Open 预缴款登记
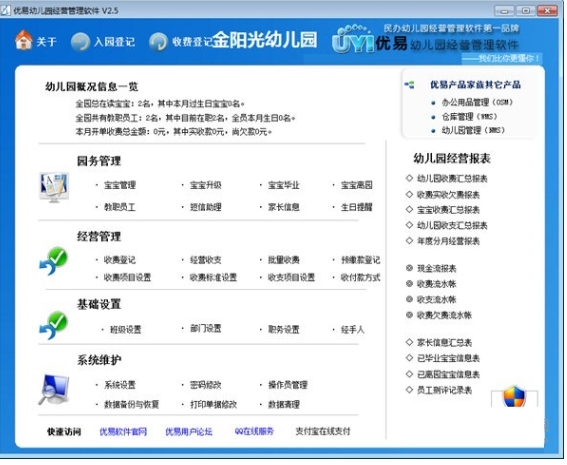Screen dimensions: 567x465 (x=361, y=260)
